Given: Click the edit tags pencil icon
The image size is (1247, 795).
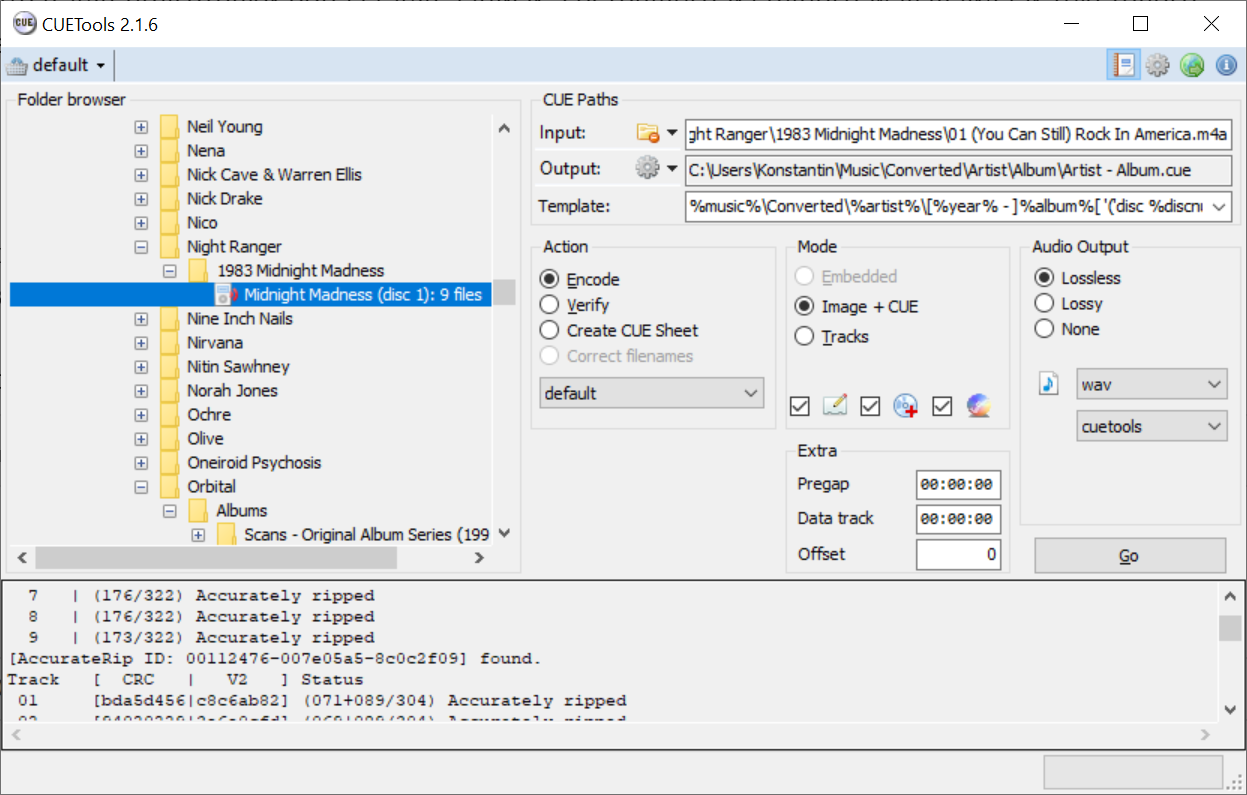Looking at the screenshot, I should [835, 406].
